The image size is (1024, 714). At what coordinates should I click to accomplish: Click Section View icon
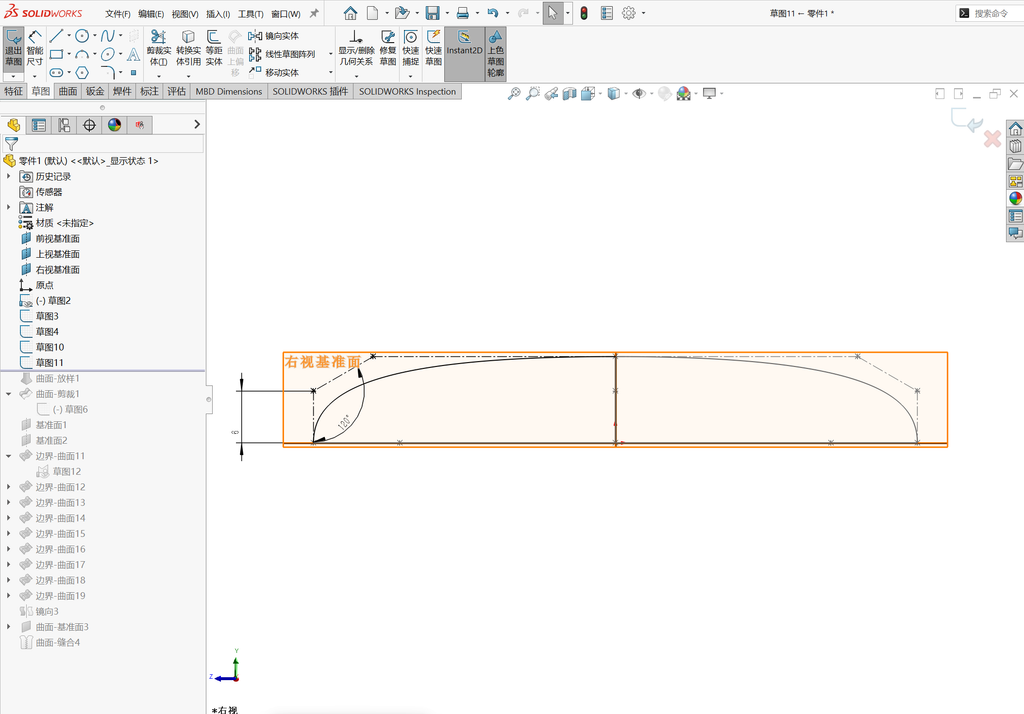[569, 93]
